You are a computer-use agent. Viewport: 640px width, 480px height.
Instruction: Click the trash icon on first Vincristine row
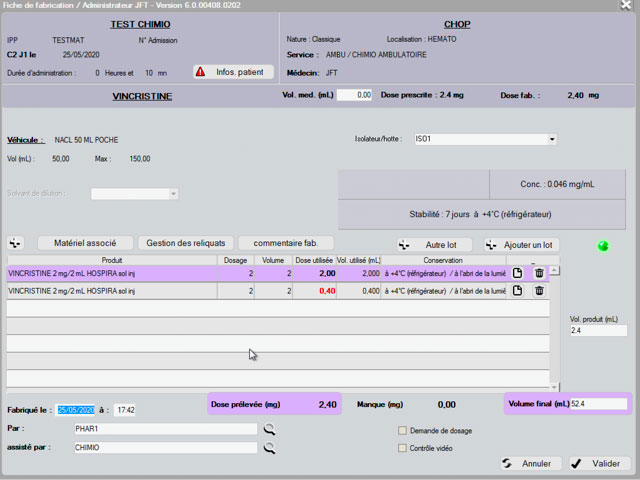tap(539, 273)
